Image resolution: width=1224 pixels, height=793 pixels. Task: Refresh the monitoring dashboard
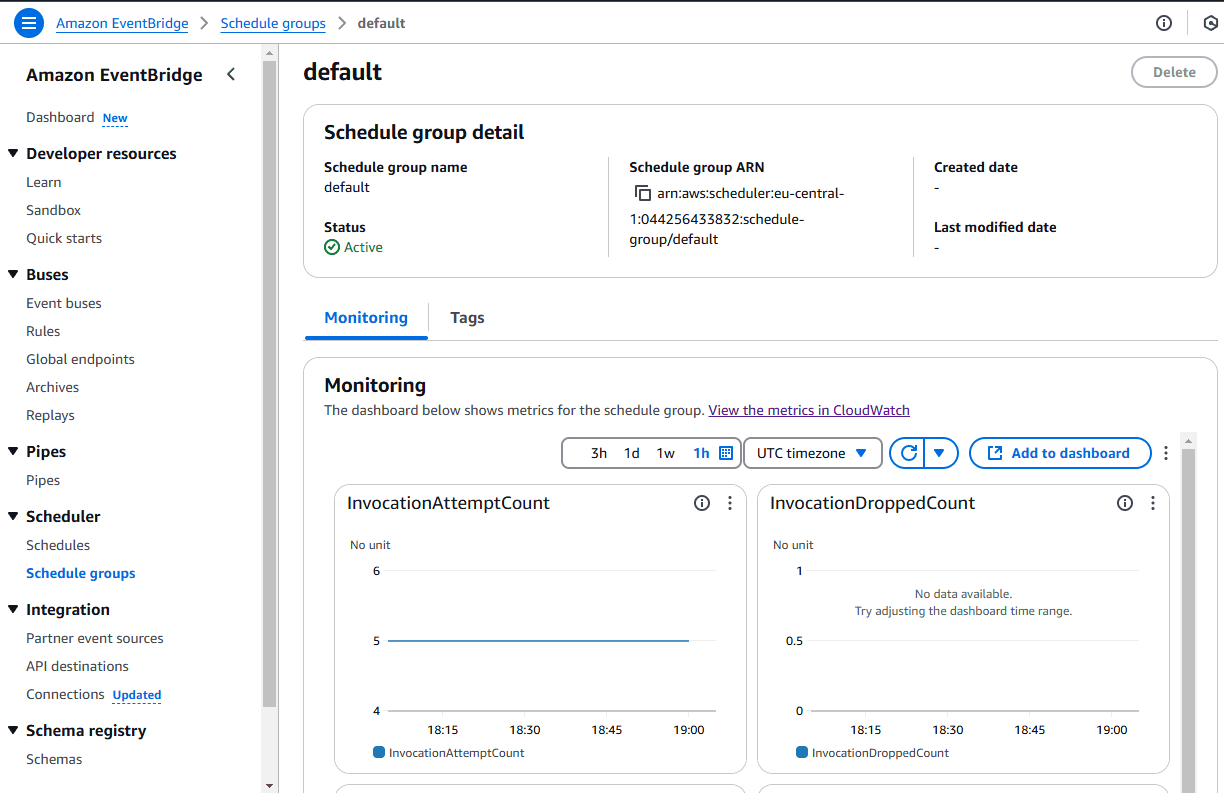click(908, 453)
